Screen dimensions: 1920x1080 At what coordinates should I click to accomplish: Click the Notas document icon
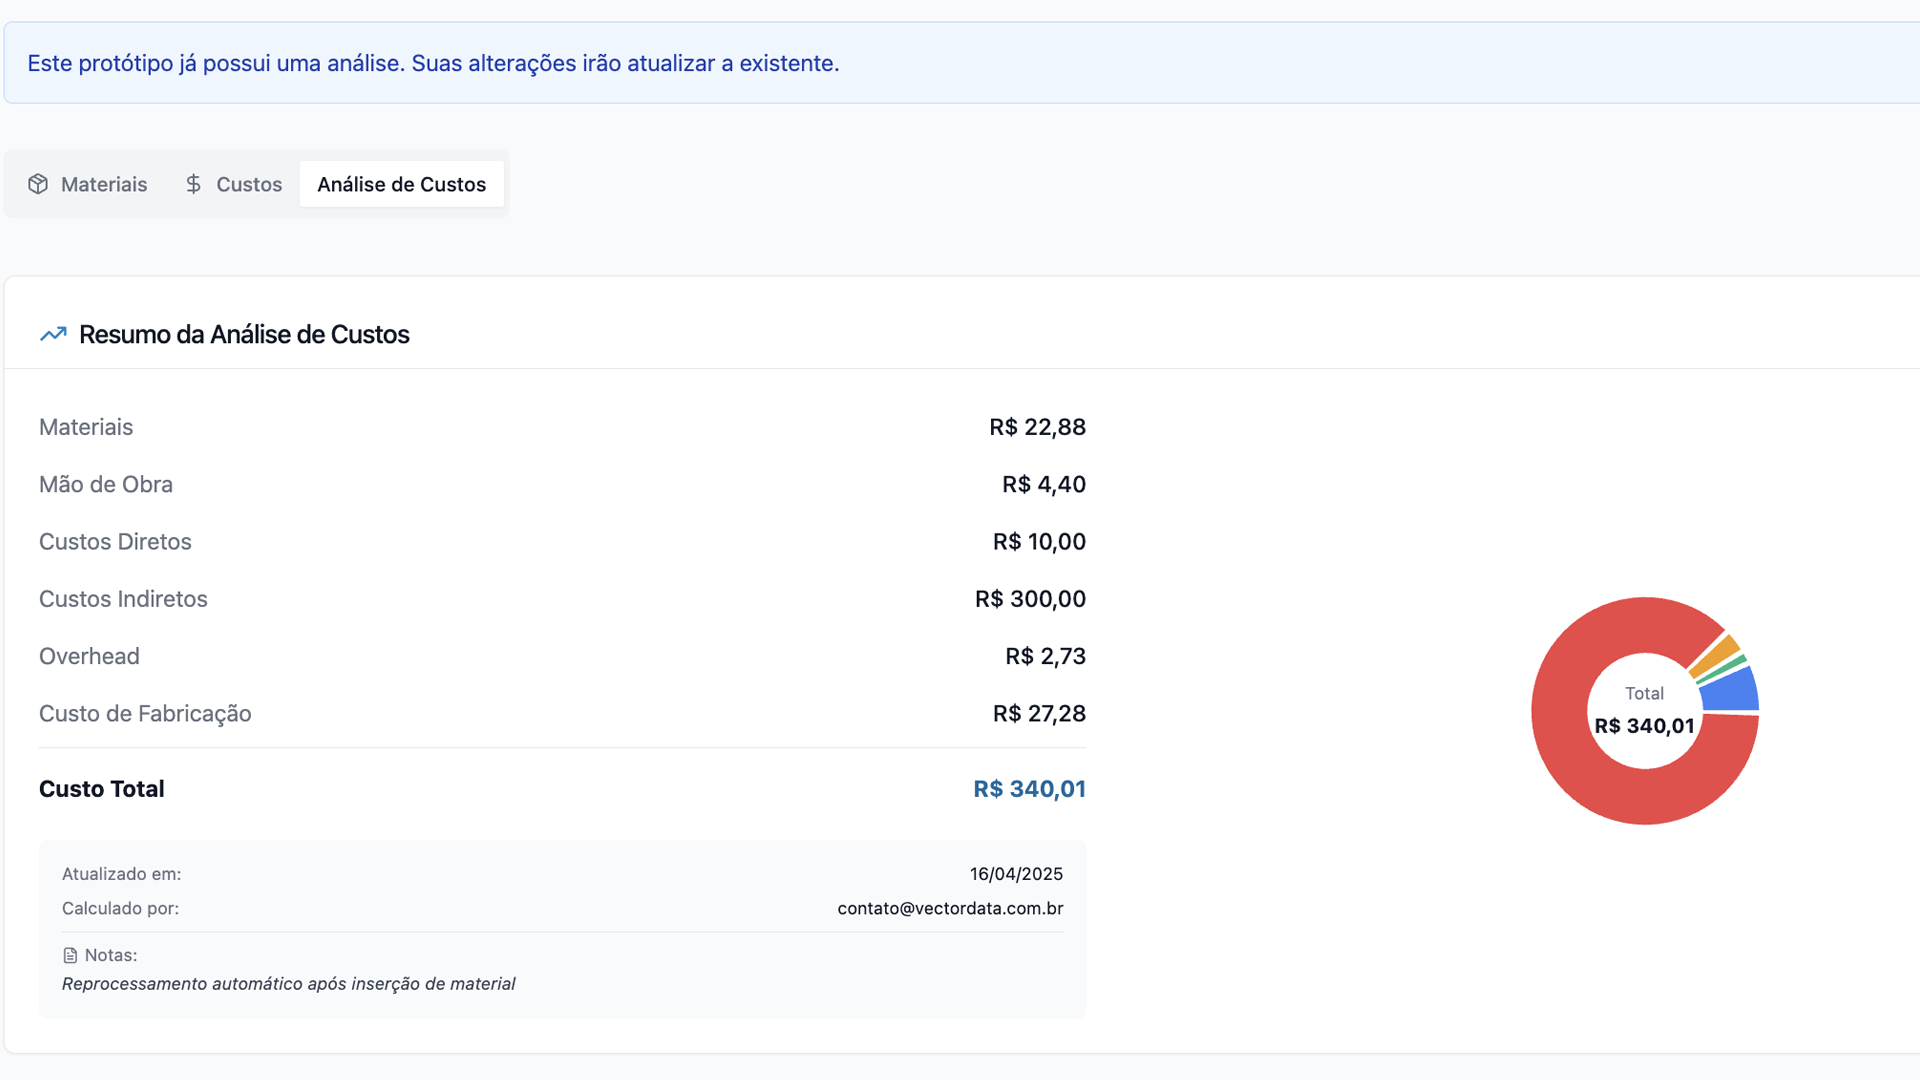70,956
